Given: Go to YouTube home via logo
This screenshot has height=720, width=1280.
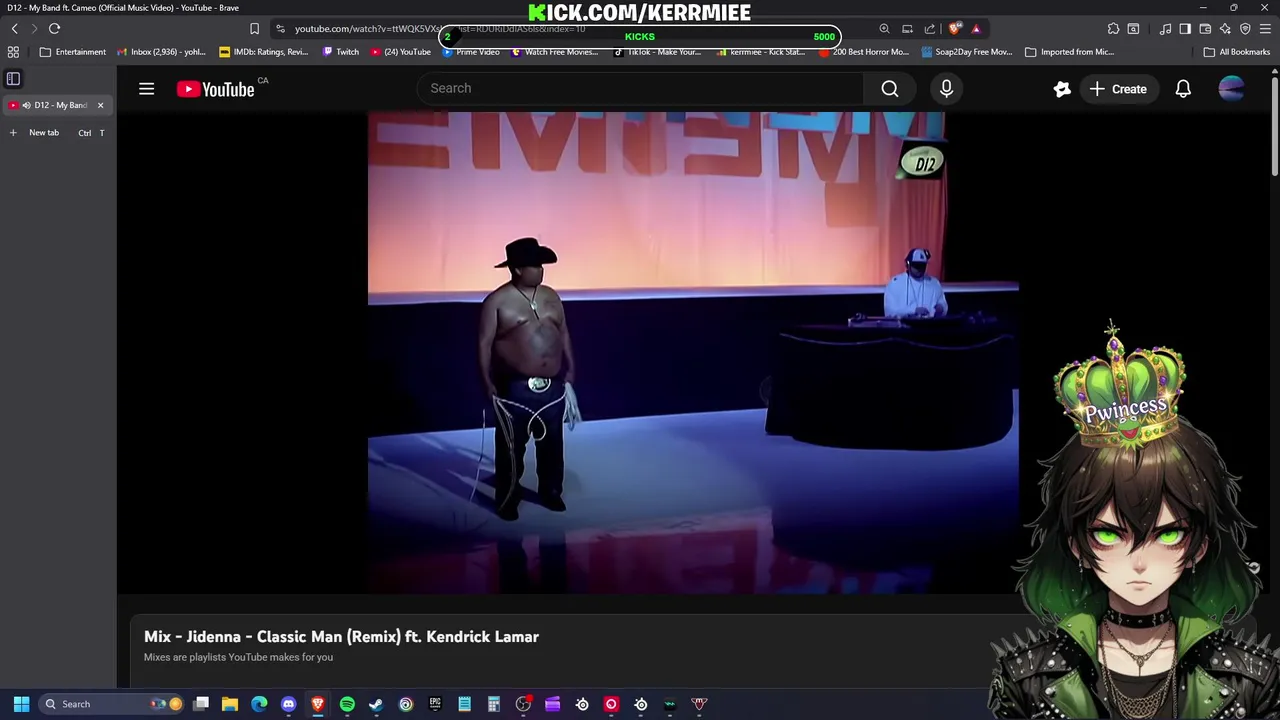Looking at the screenshot, I should 215,89.
